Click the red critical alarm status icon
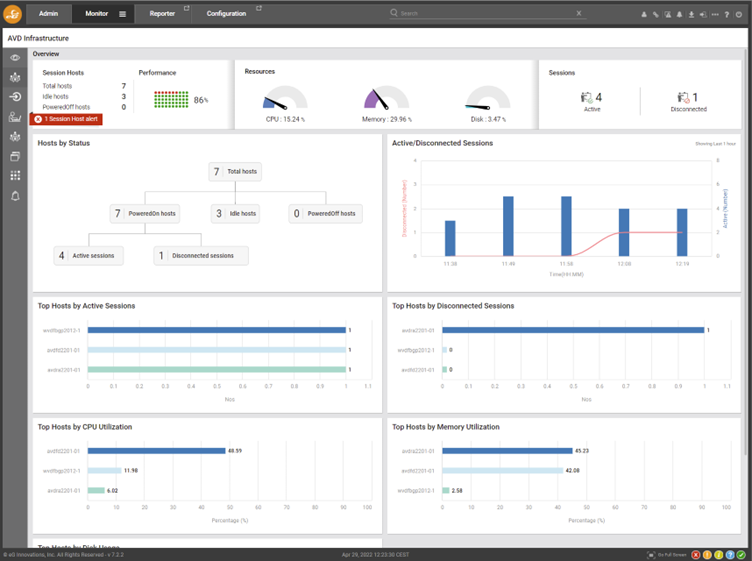Viewport: 752px width, 561px height. pos(695,555)
